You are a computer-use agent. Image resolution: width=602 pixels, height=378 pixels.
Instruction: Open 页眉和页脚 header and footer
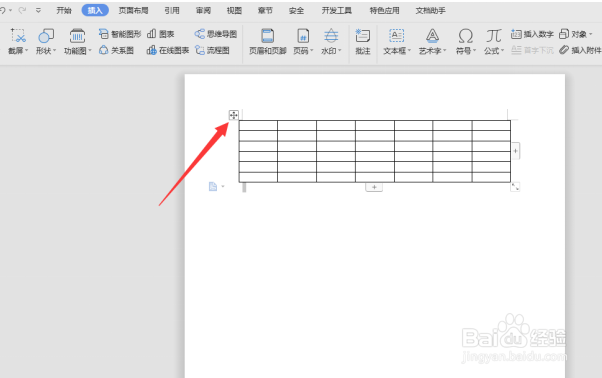pos(268,42)
